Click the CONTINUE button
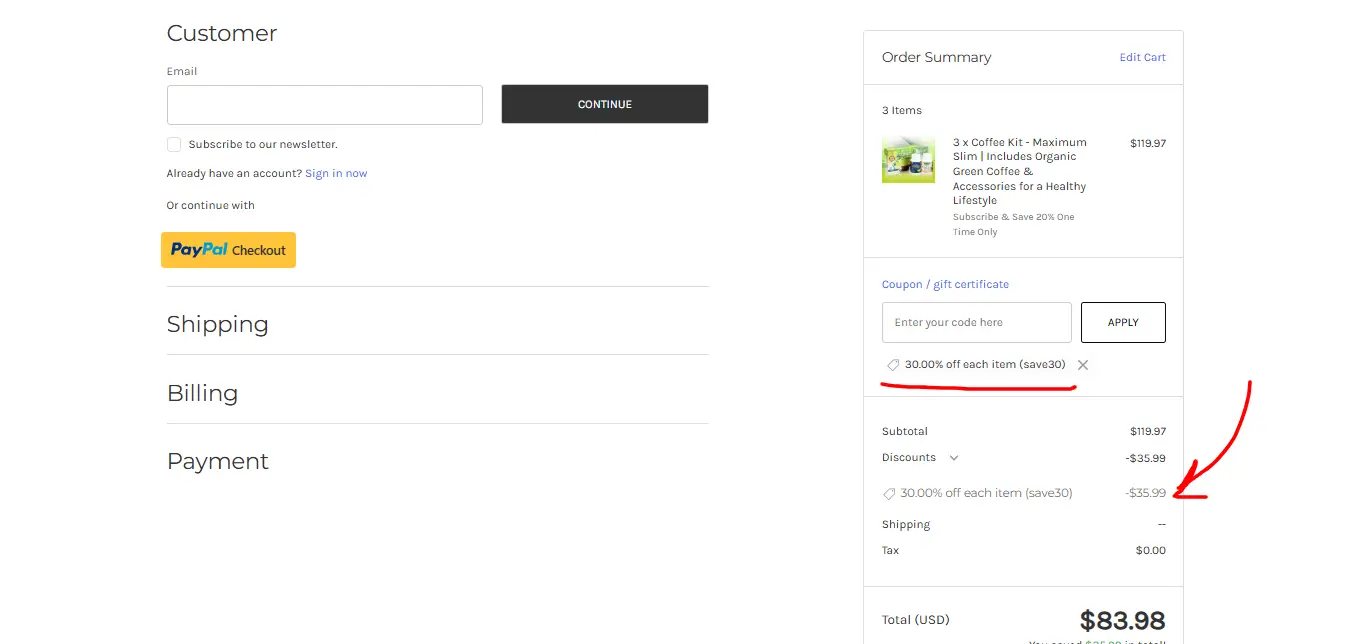Image resolution: width=1350 pixels, height=644 pixels. pyautogui.click(x=605, y=104)
